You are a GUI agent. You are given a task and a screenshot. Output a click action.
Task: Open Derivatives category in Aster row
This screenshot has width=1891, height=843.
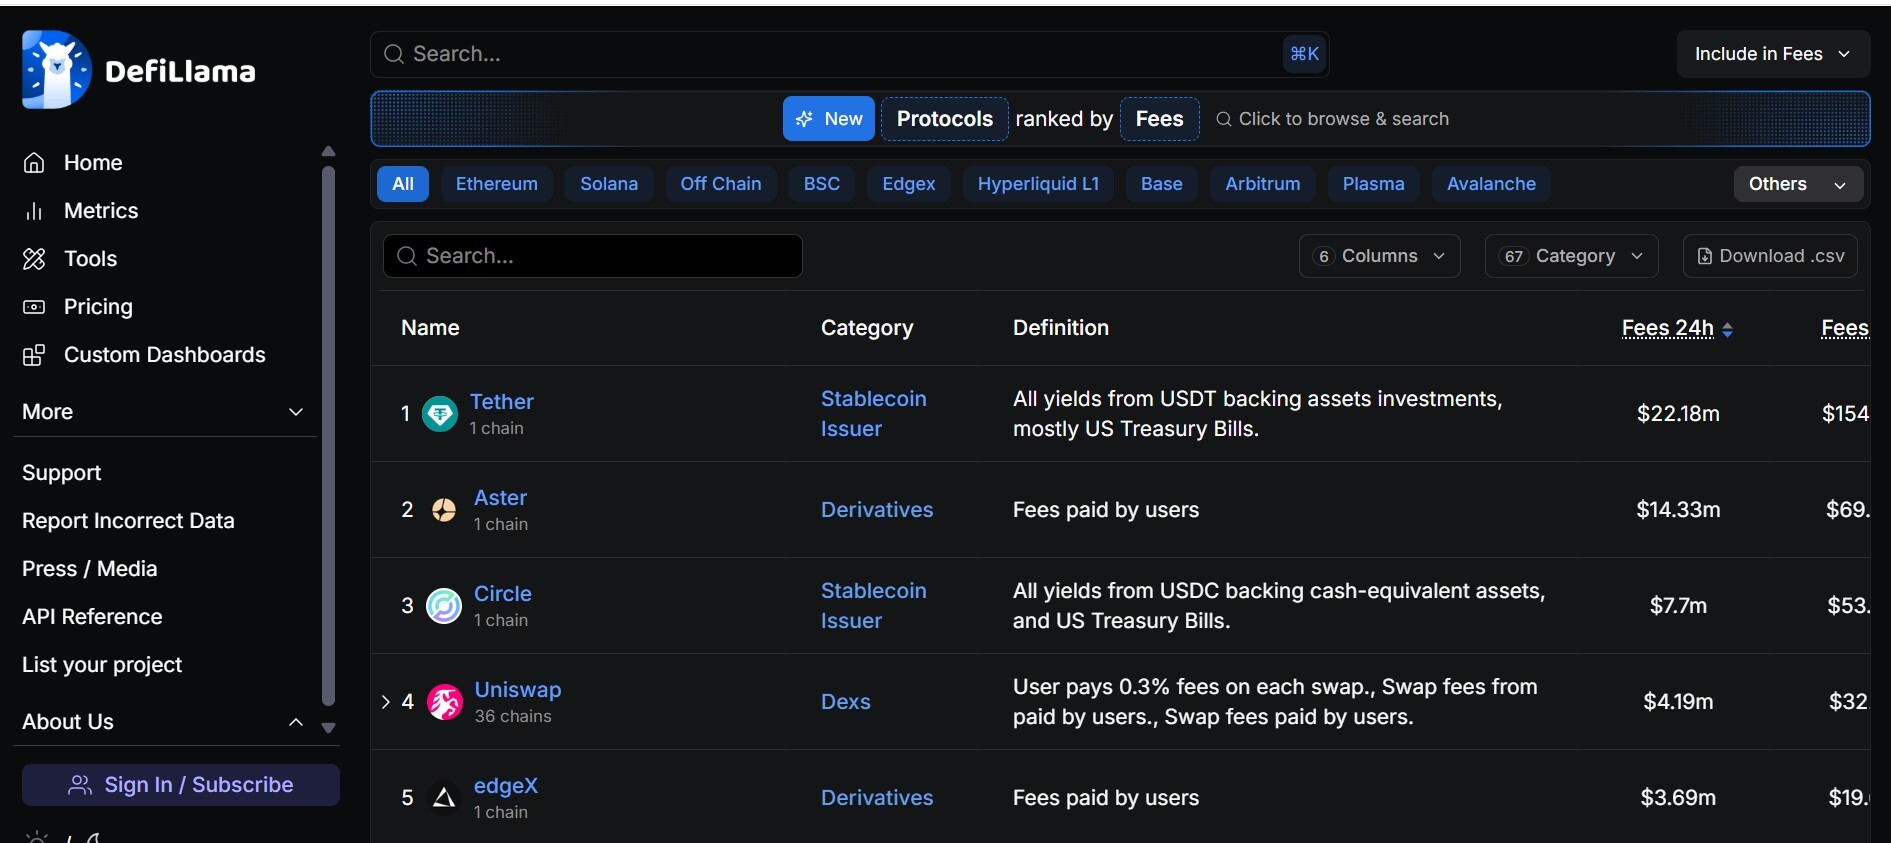coord(877,510)
